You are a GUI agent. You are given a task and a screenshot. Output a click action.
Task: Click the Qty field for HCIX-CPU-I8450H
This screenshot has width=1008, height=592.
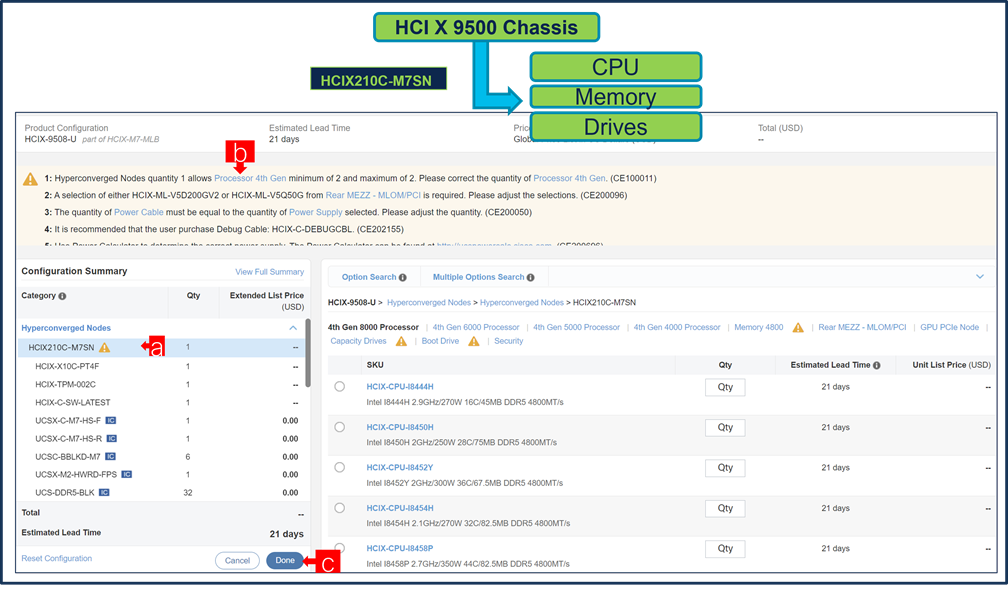(x=725, y=428)
